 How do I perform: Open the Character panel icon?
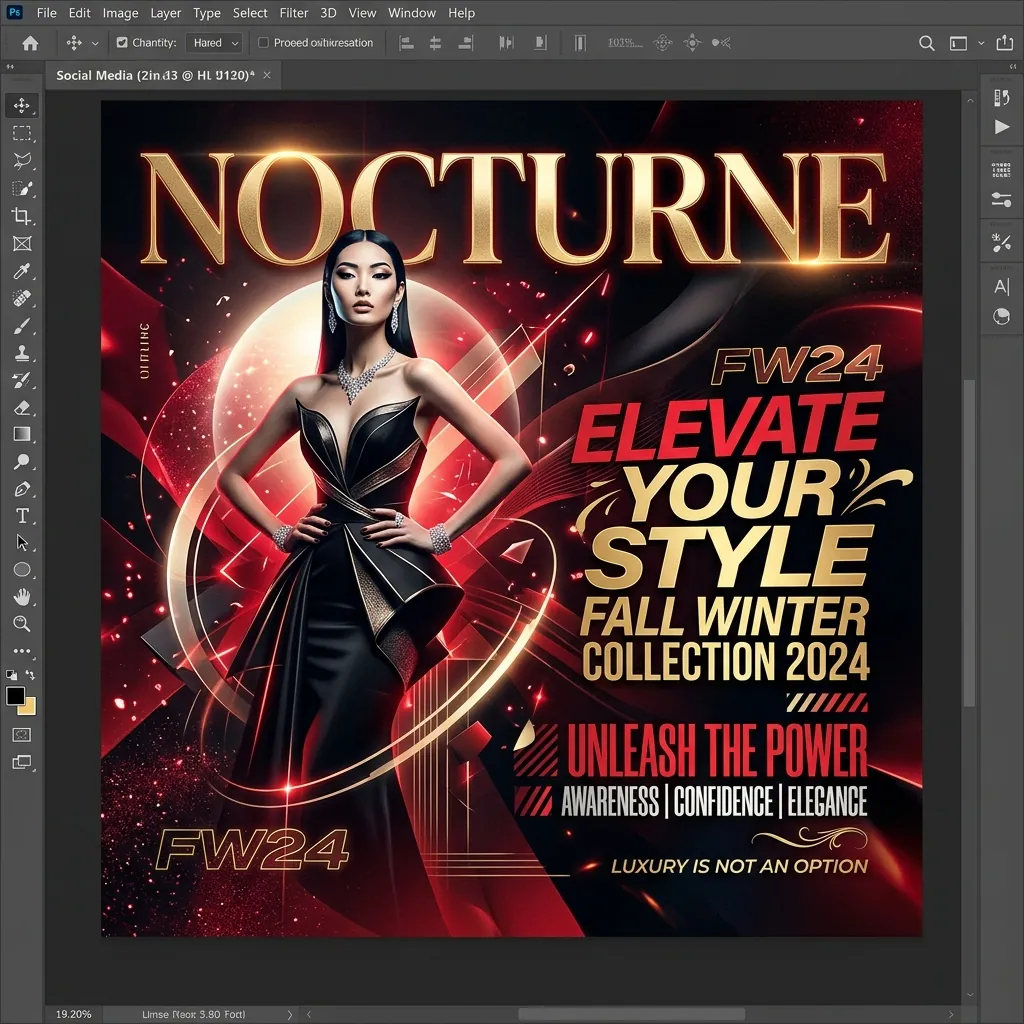pos(1002,287)
